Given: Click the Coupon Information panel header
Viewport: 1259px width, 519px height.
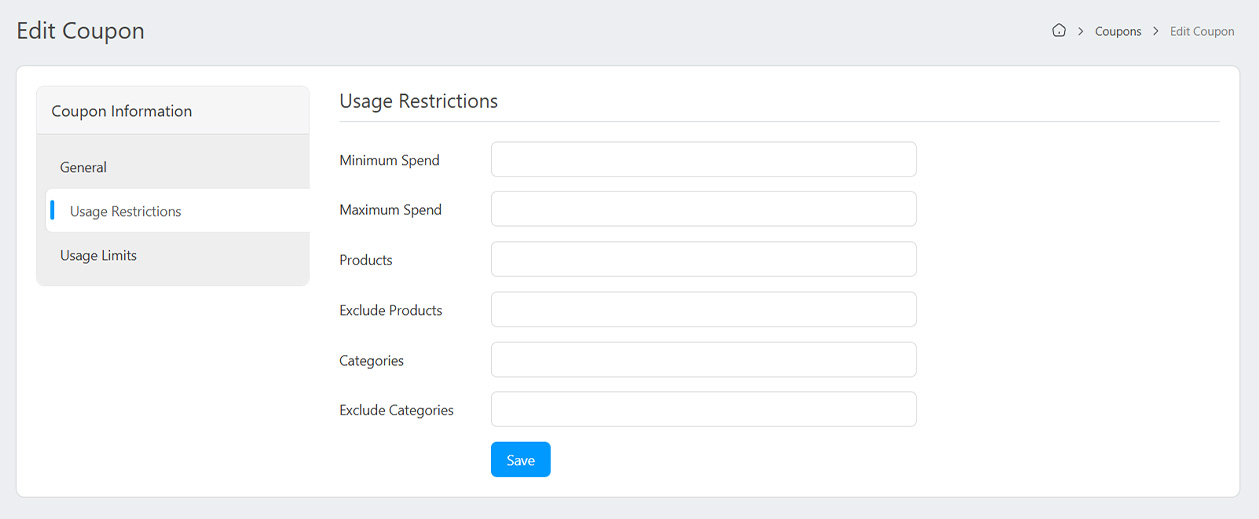Looking at the screenshot, I should [x=122, y=111].
